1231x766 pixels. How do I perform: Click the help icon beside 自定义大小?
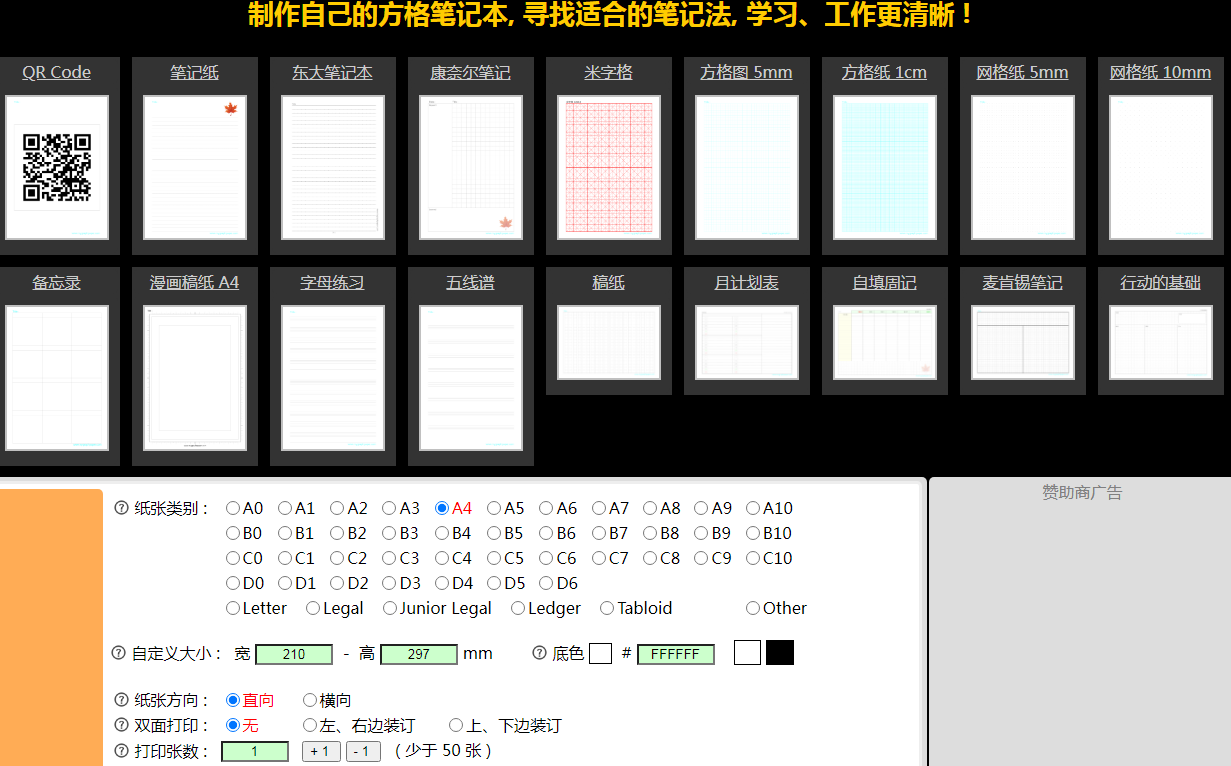coord(119,653)
